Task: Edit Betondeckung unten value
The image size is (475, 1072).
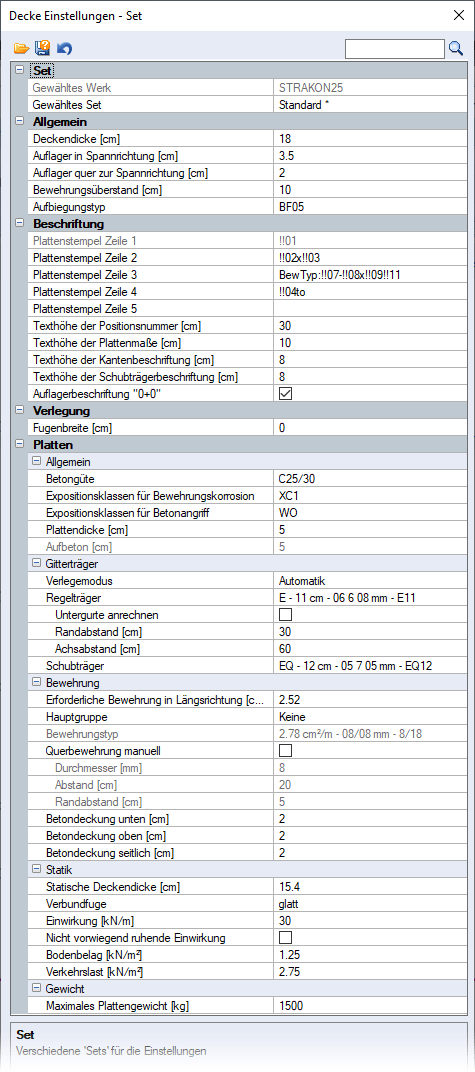Action: 368,818
